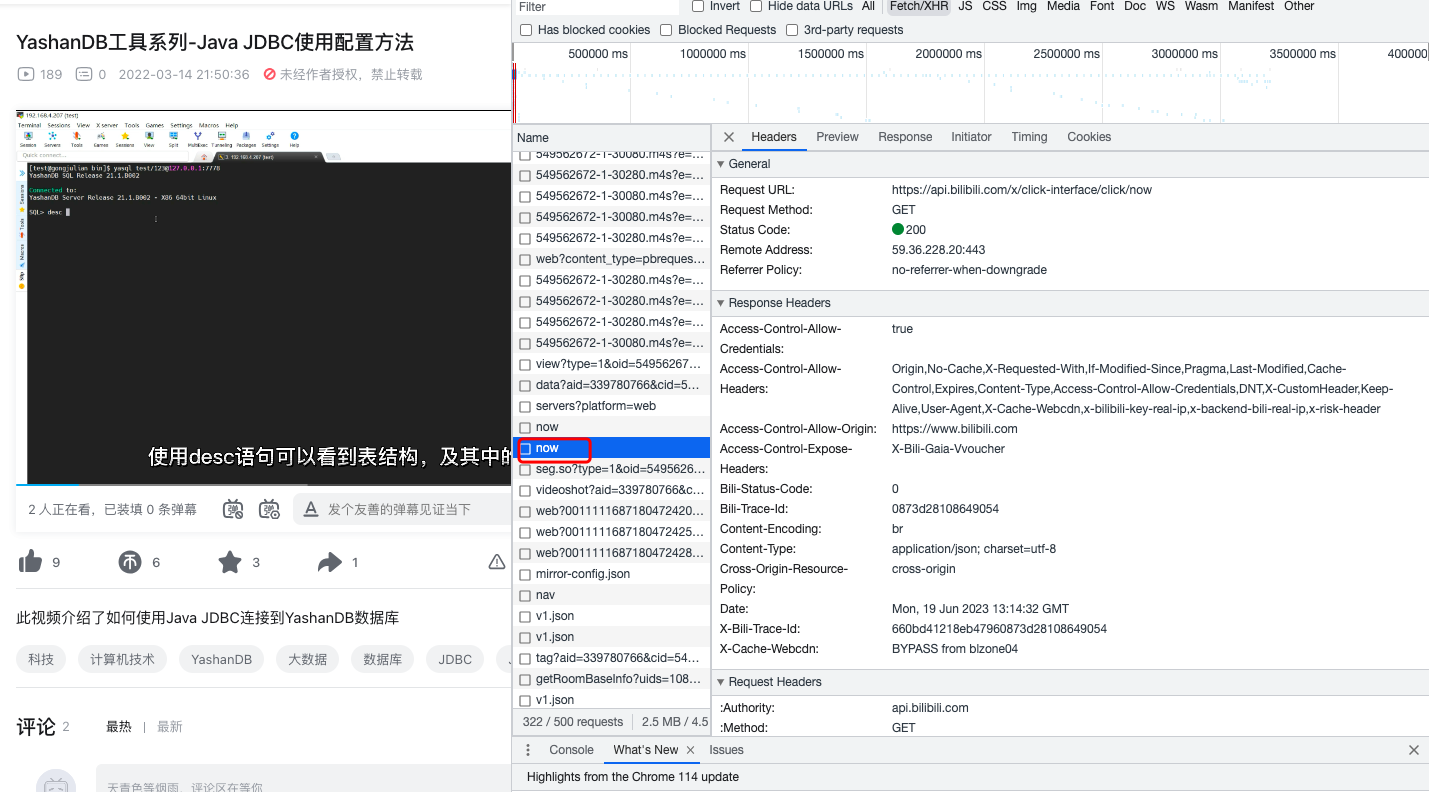Switch drawer to the Console tab
Screen dimensions: 1429x792
(571, 750)
